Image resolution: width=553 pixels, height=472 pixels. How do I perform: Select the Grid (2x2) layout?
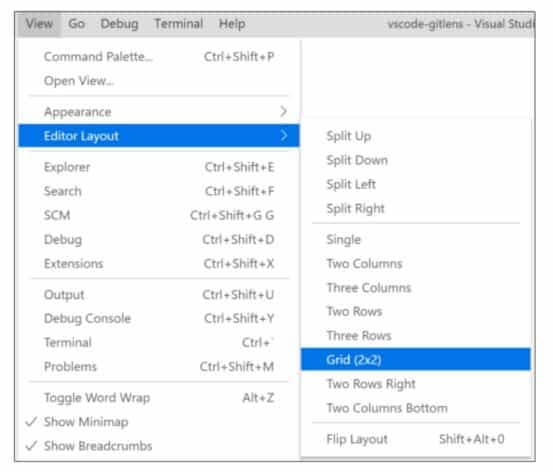coord(415,360)
